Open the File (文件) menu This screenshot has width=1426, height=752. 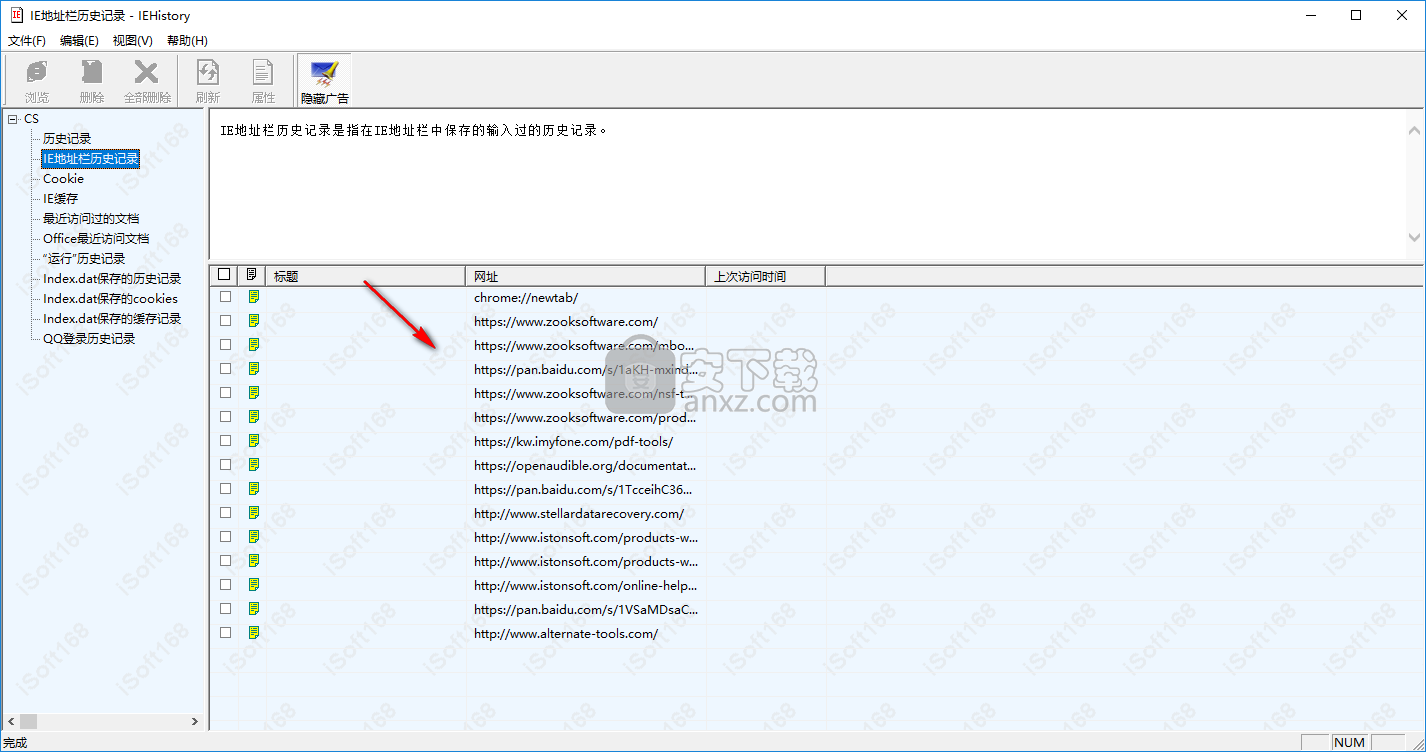(x=27, y=41)
